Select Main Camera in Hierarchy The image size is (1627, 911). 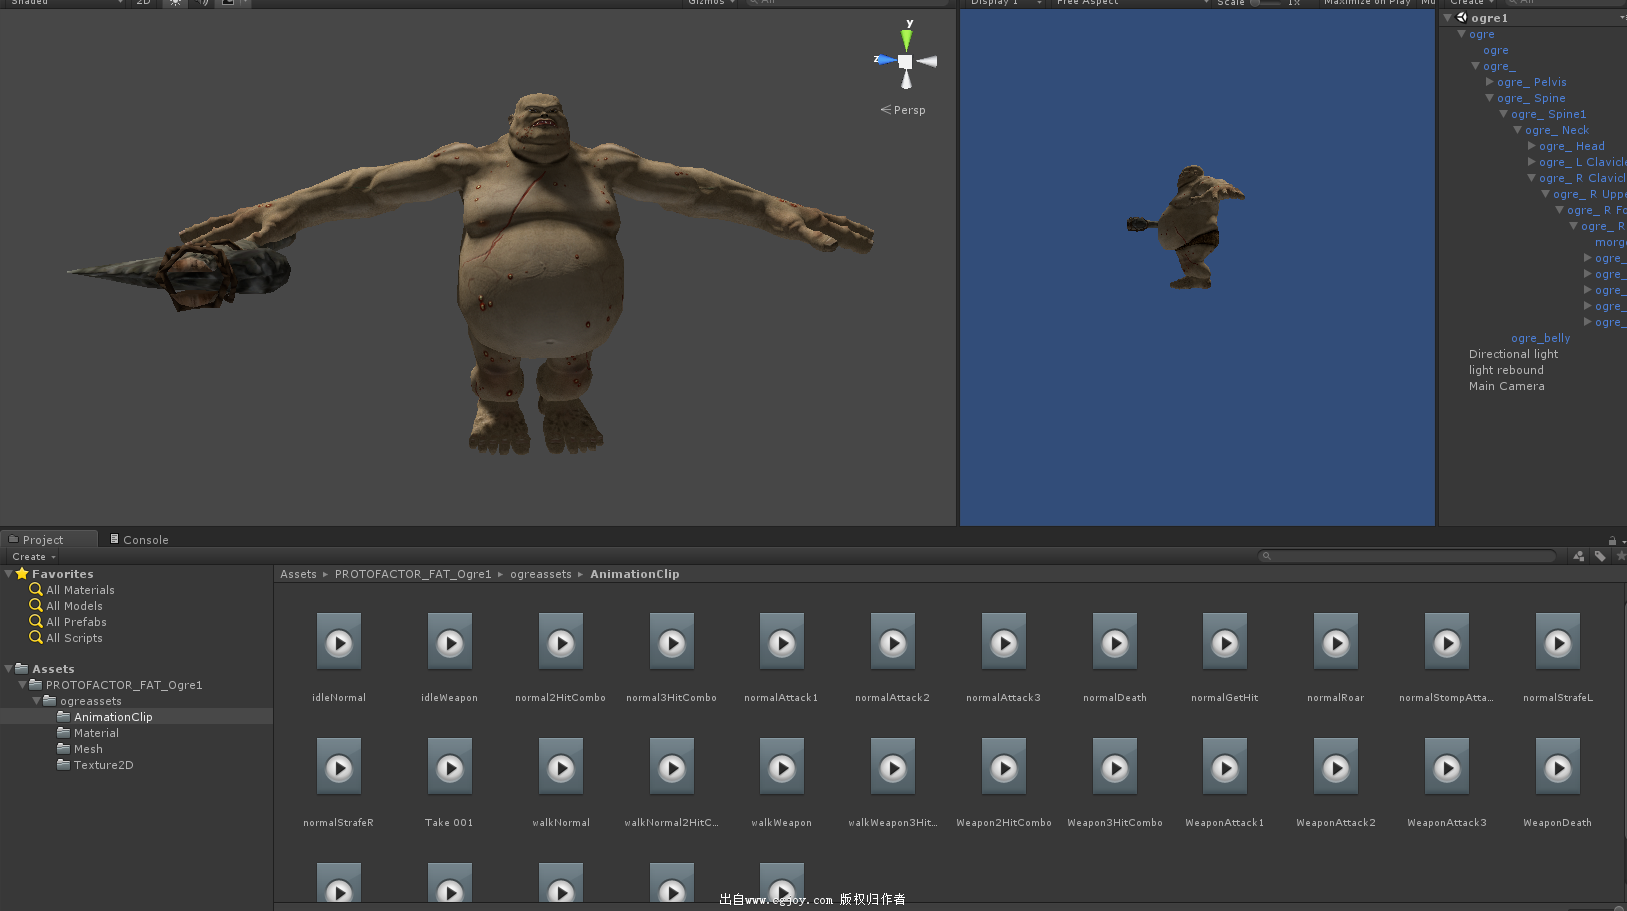click(1506, 386)
